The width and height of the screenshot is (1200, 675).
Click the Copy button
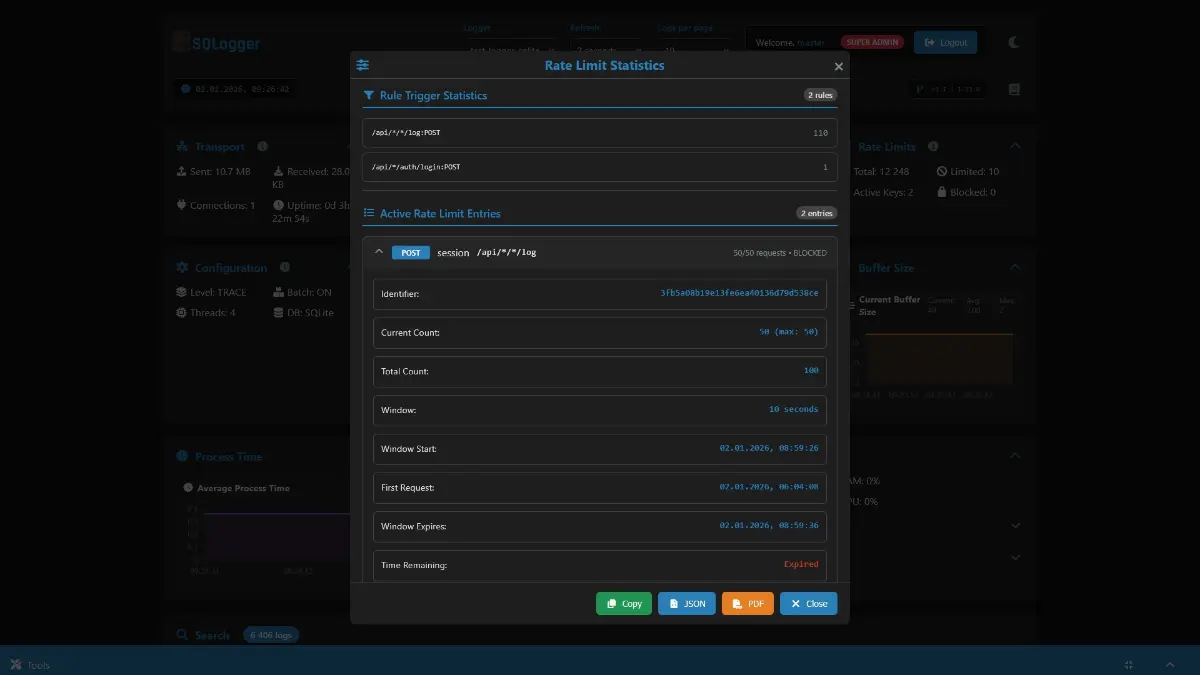coord(624,604)
